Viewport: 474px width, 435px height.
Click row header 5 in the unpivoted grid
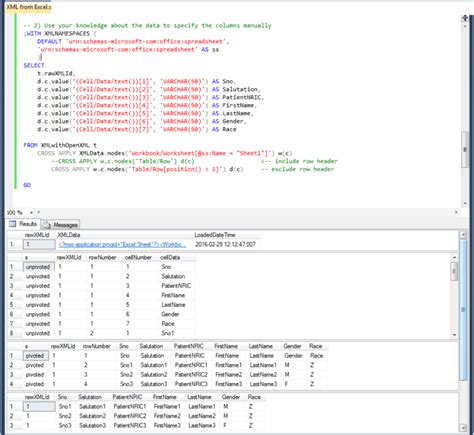pyautogui.click(x=12, y=305)
